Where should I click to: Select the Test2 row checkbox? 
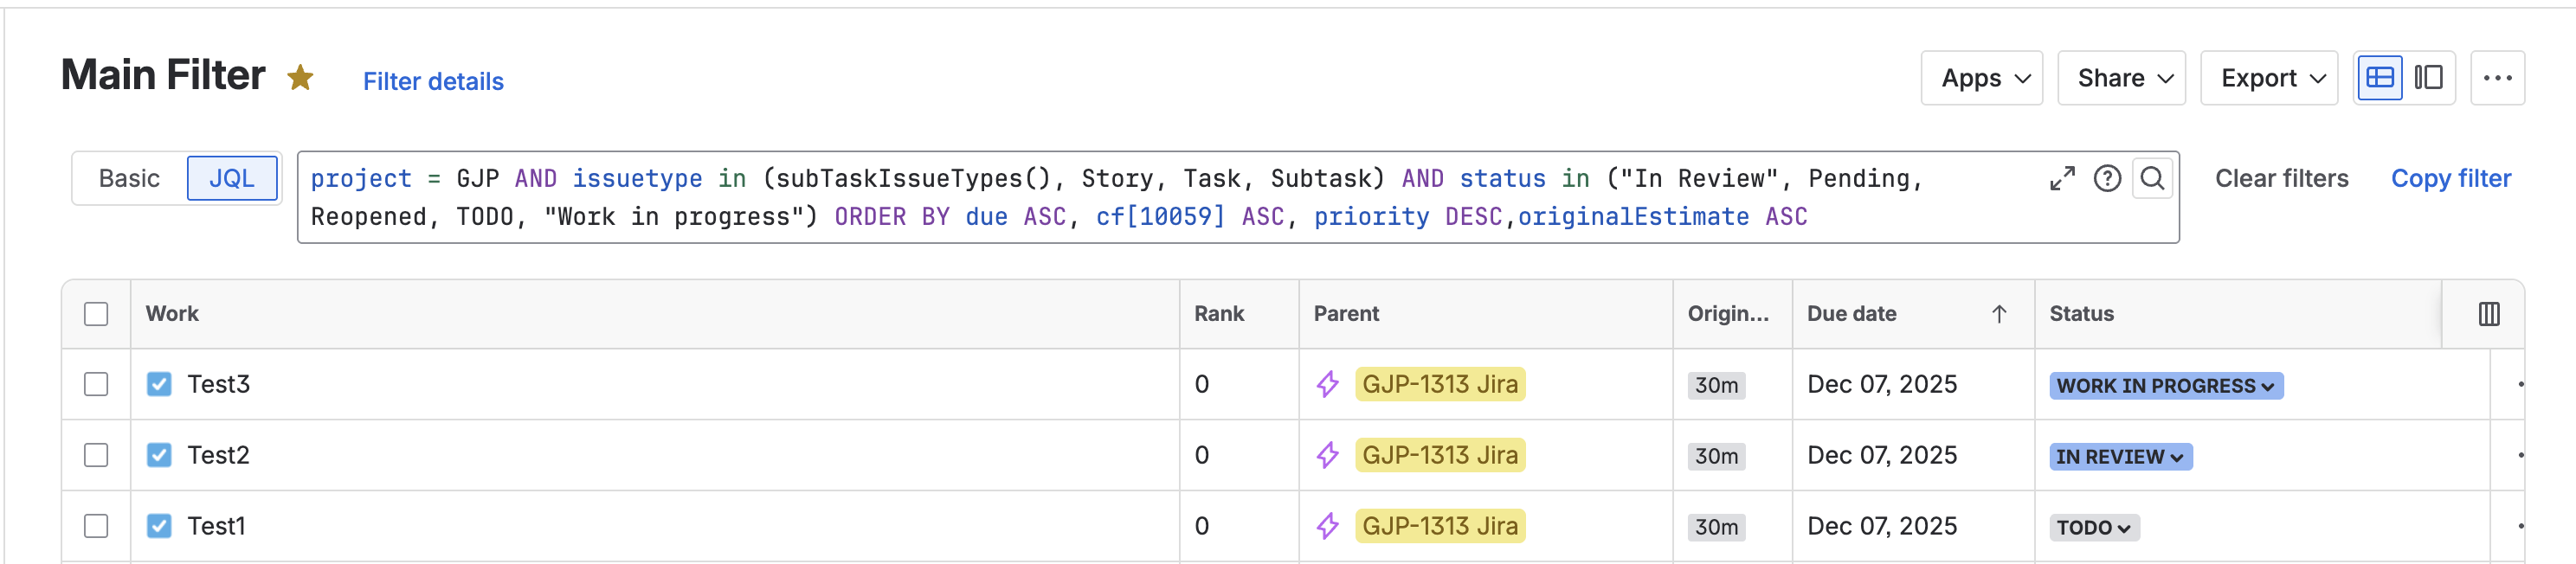pyautogui.click(x=96, y=455)
